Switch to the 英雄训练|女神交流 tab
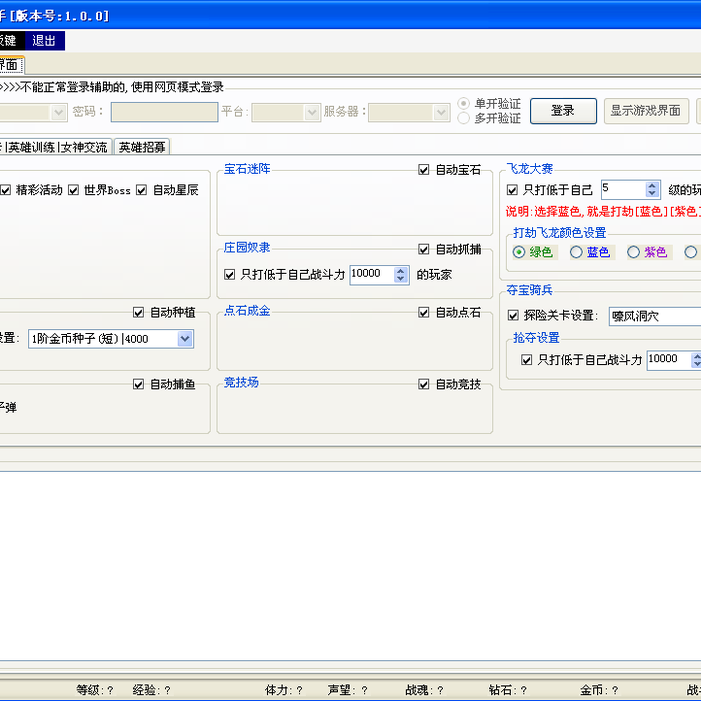This screenshot has height=701, width=701. click(x=56, y=147)
